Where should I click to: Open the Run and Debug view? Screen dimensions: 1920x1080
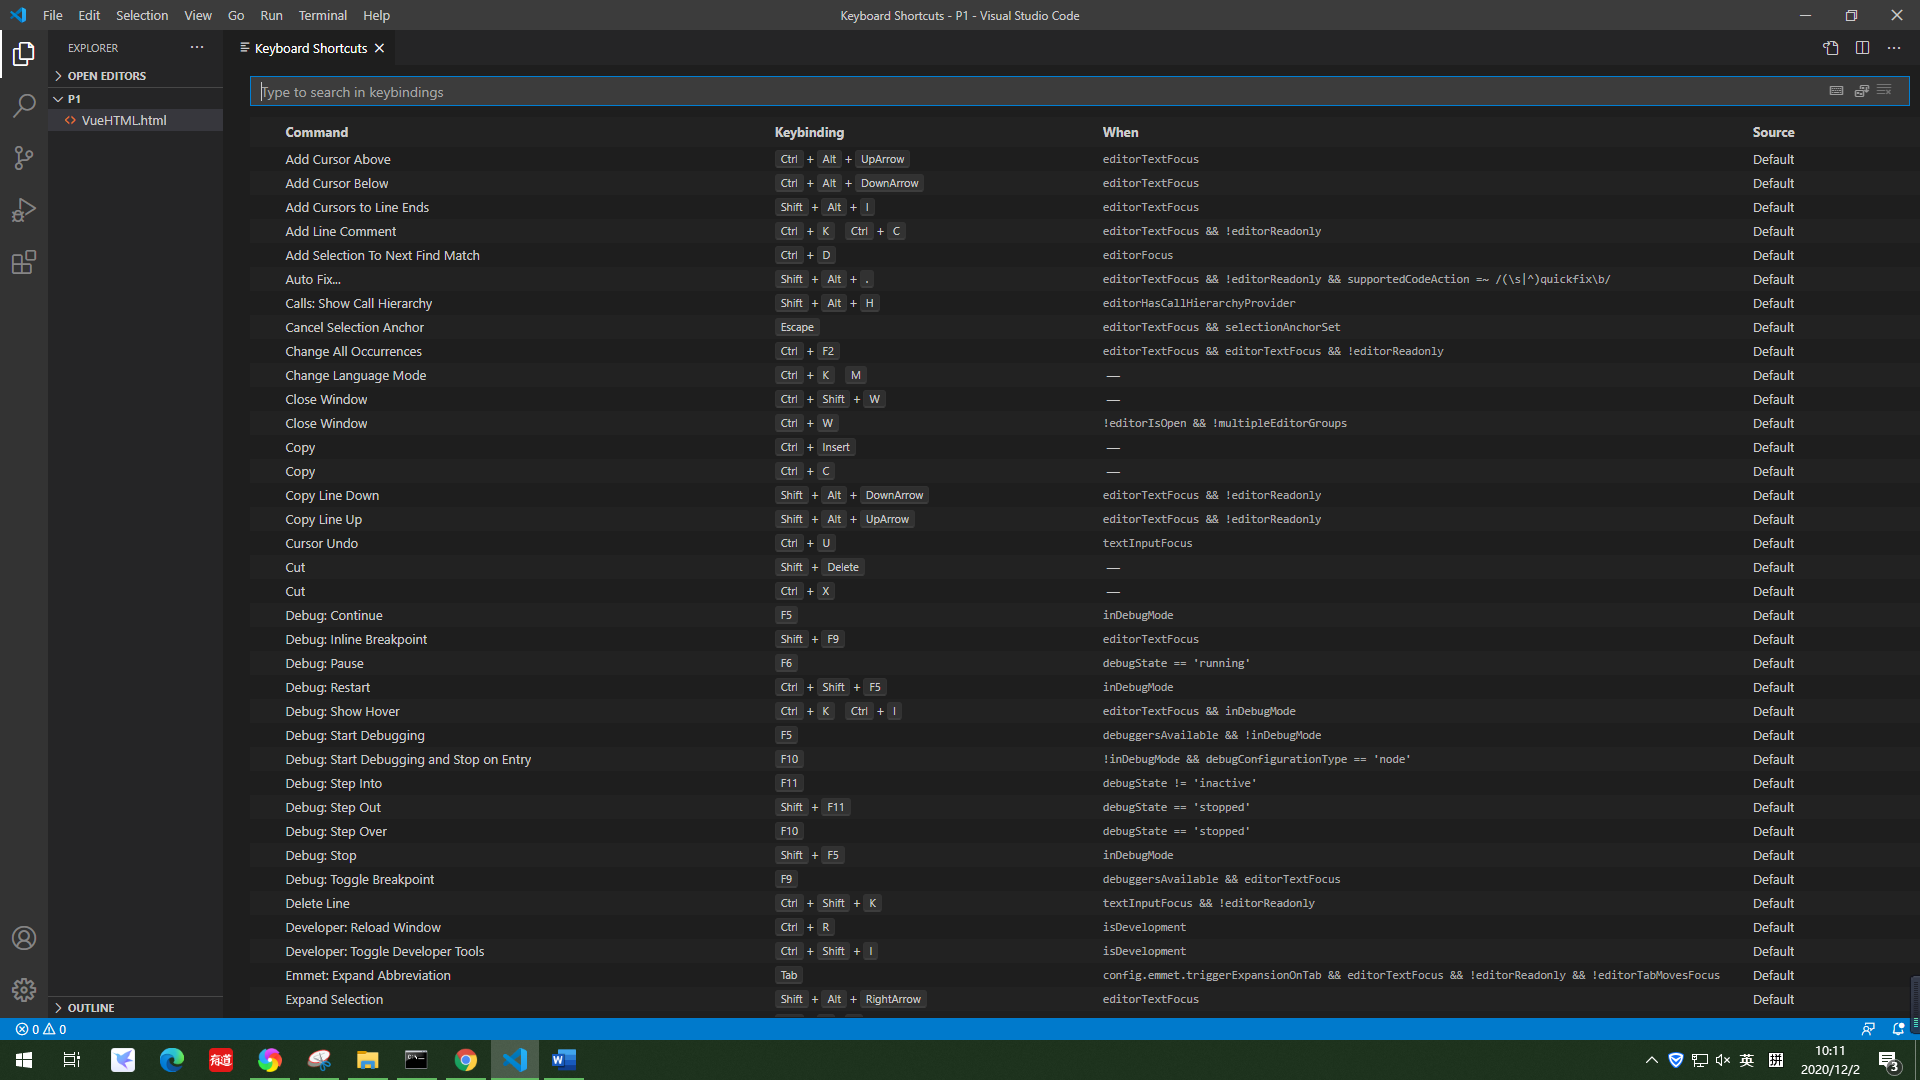point(24,210)
